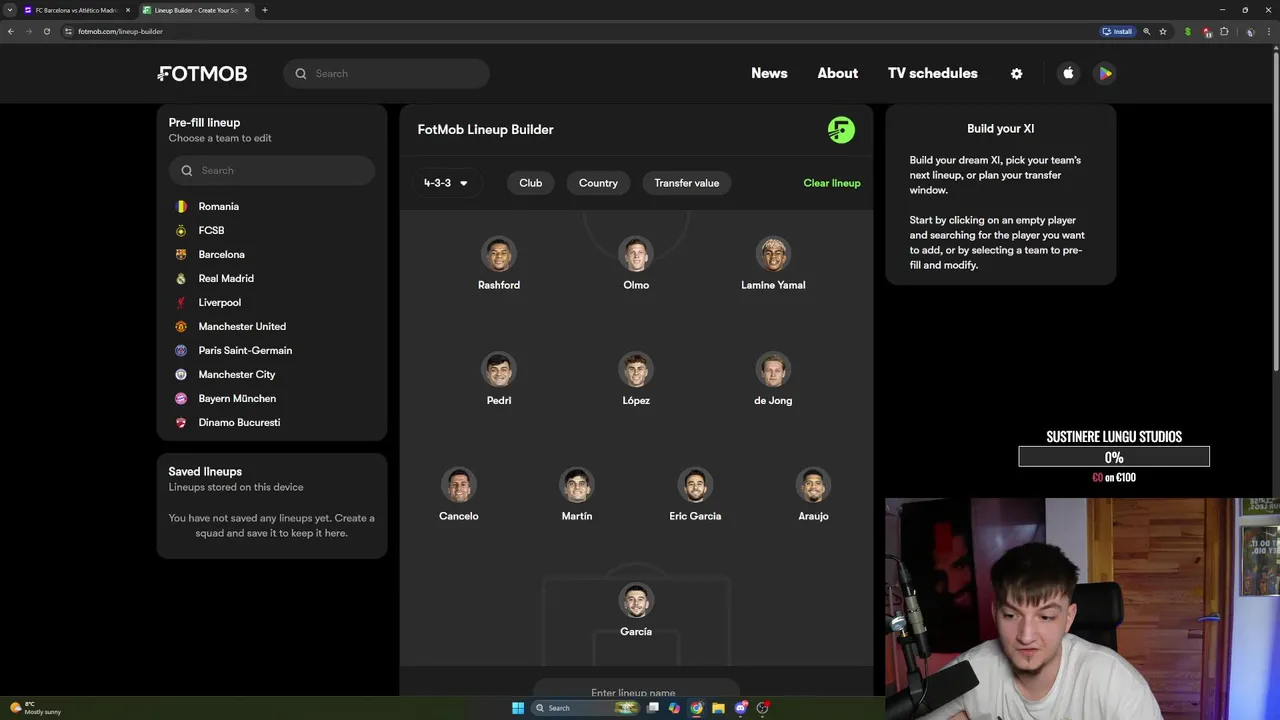The image size is (1280, 720).
Task: Click the Romania flag icon
Action: (x=181, y=206)
